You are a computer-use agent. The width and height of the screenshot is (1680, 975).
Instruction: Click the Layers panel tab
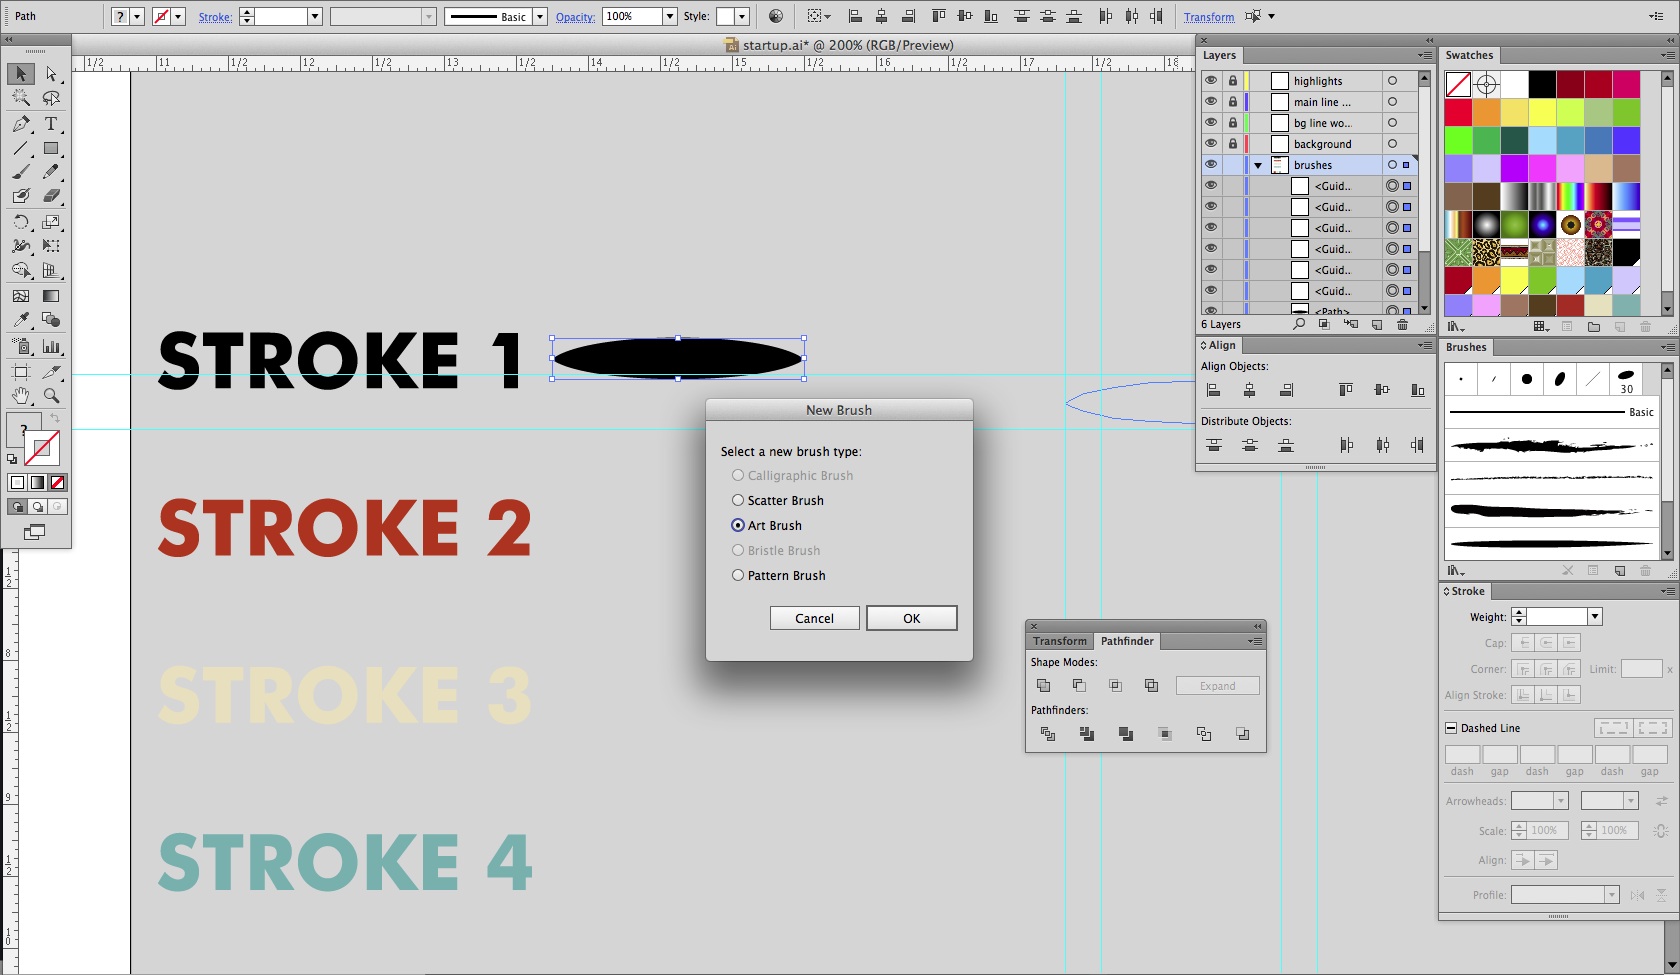tap(1219, 55)
